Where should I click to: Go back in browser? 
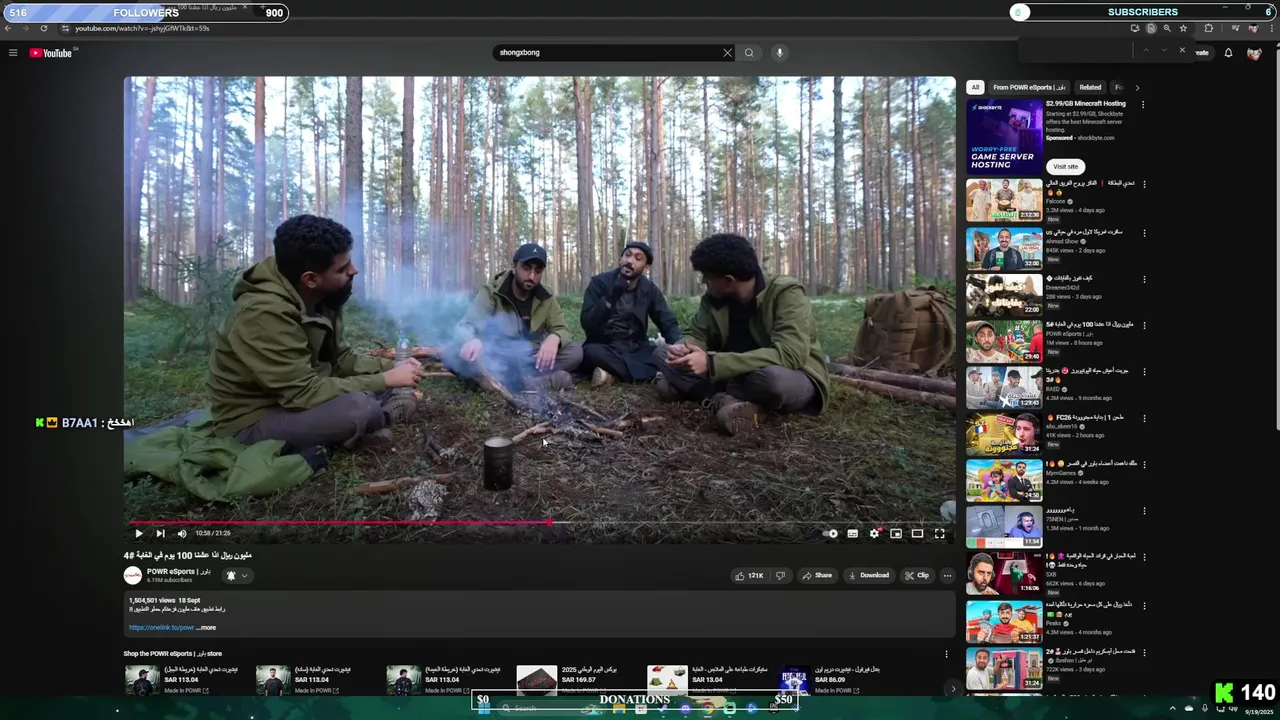(x=8, y=28)
